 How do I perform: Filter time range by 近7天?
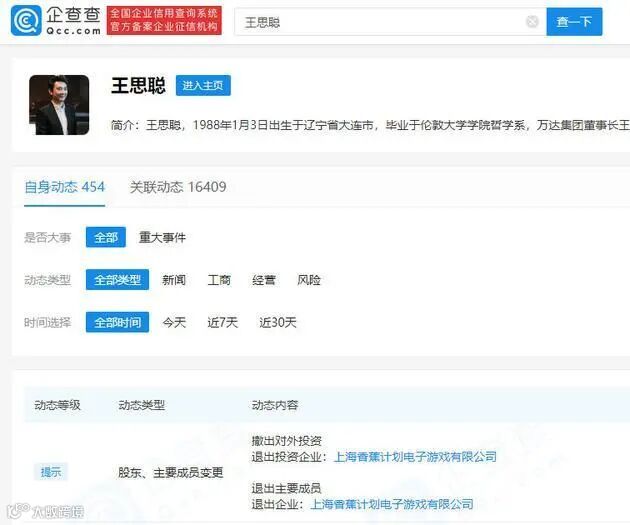click(x=223, y=323)
